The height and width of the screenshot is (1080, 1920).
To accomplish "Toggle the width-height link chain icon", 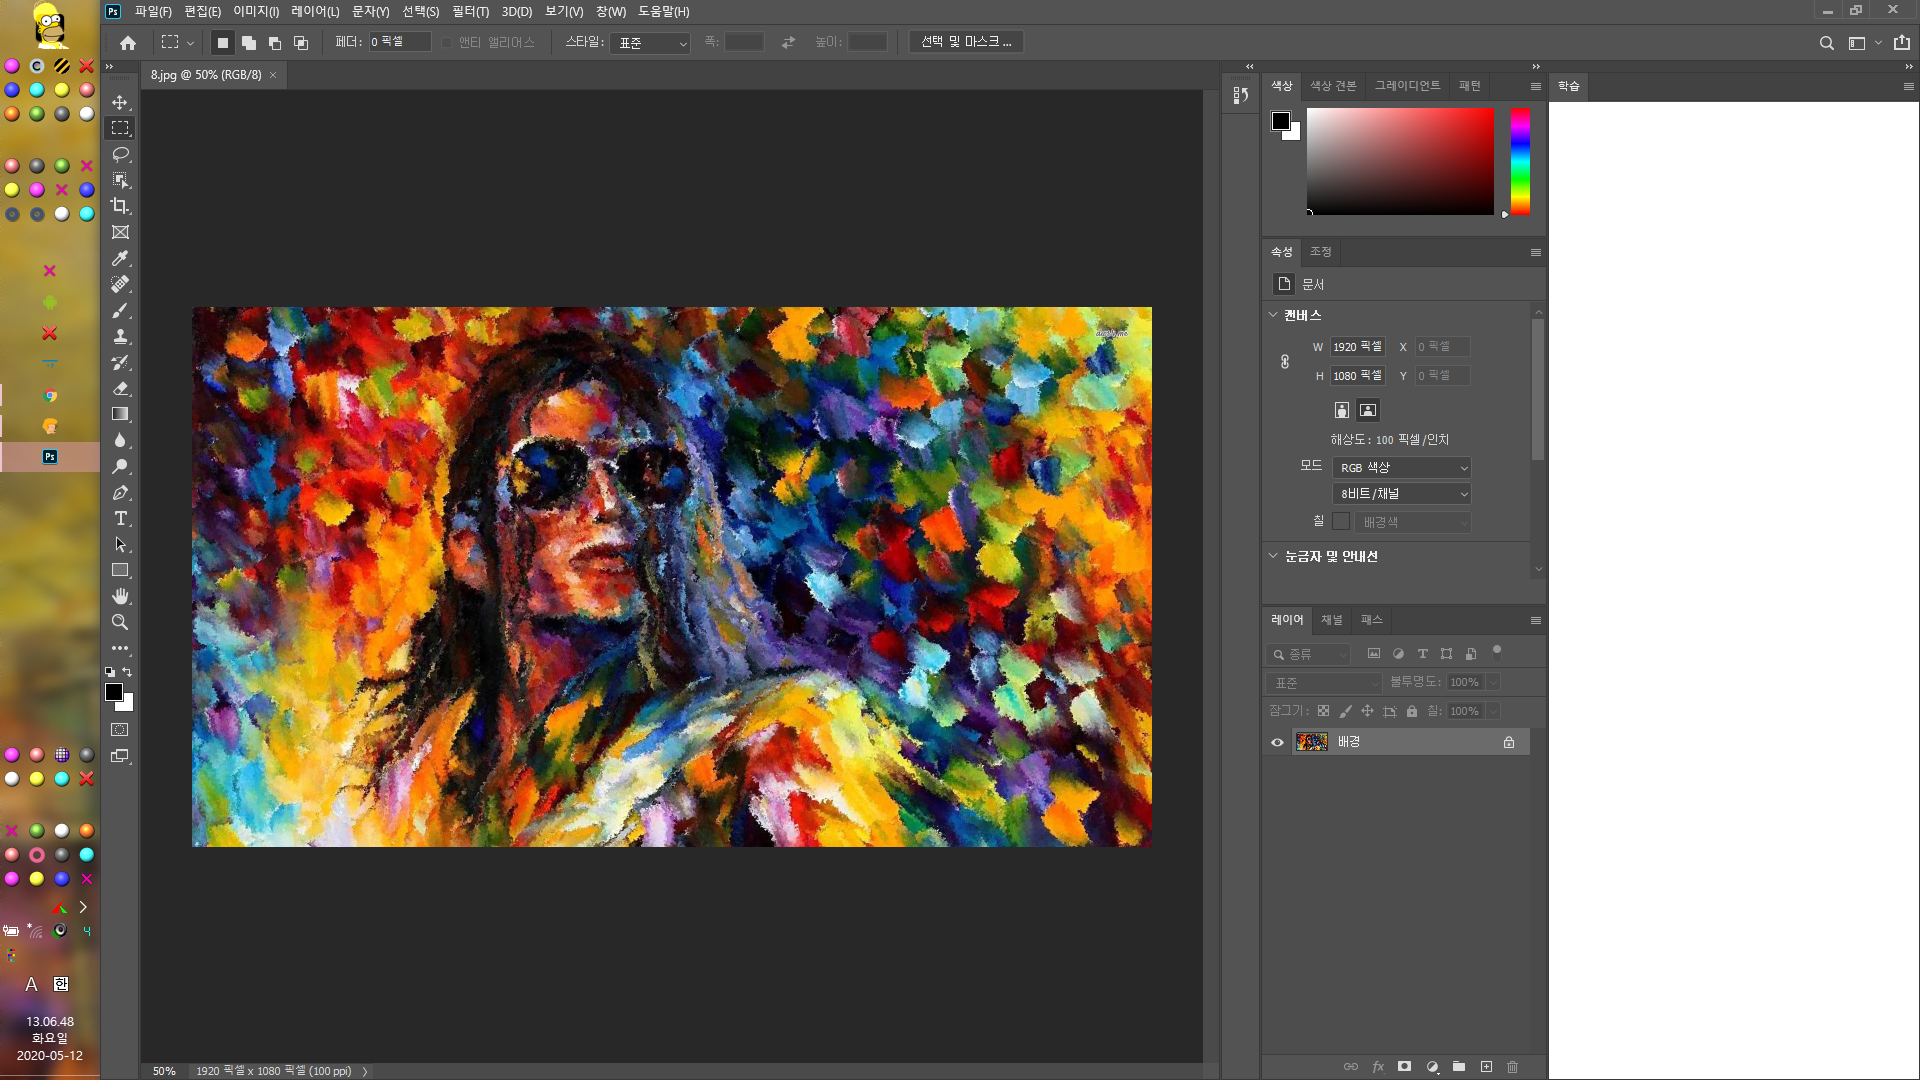I will (1285, 362).
